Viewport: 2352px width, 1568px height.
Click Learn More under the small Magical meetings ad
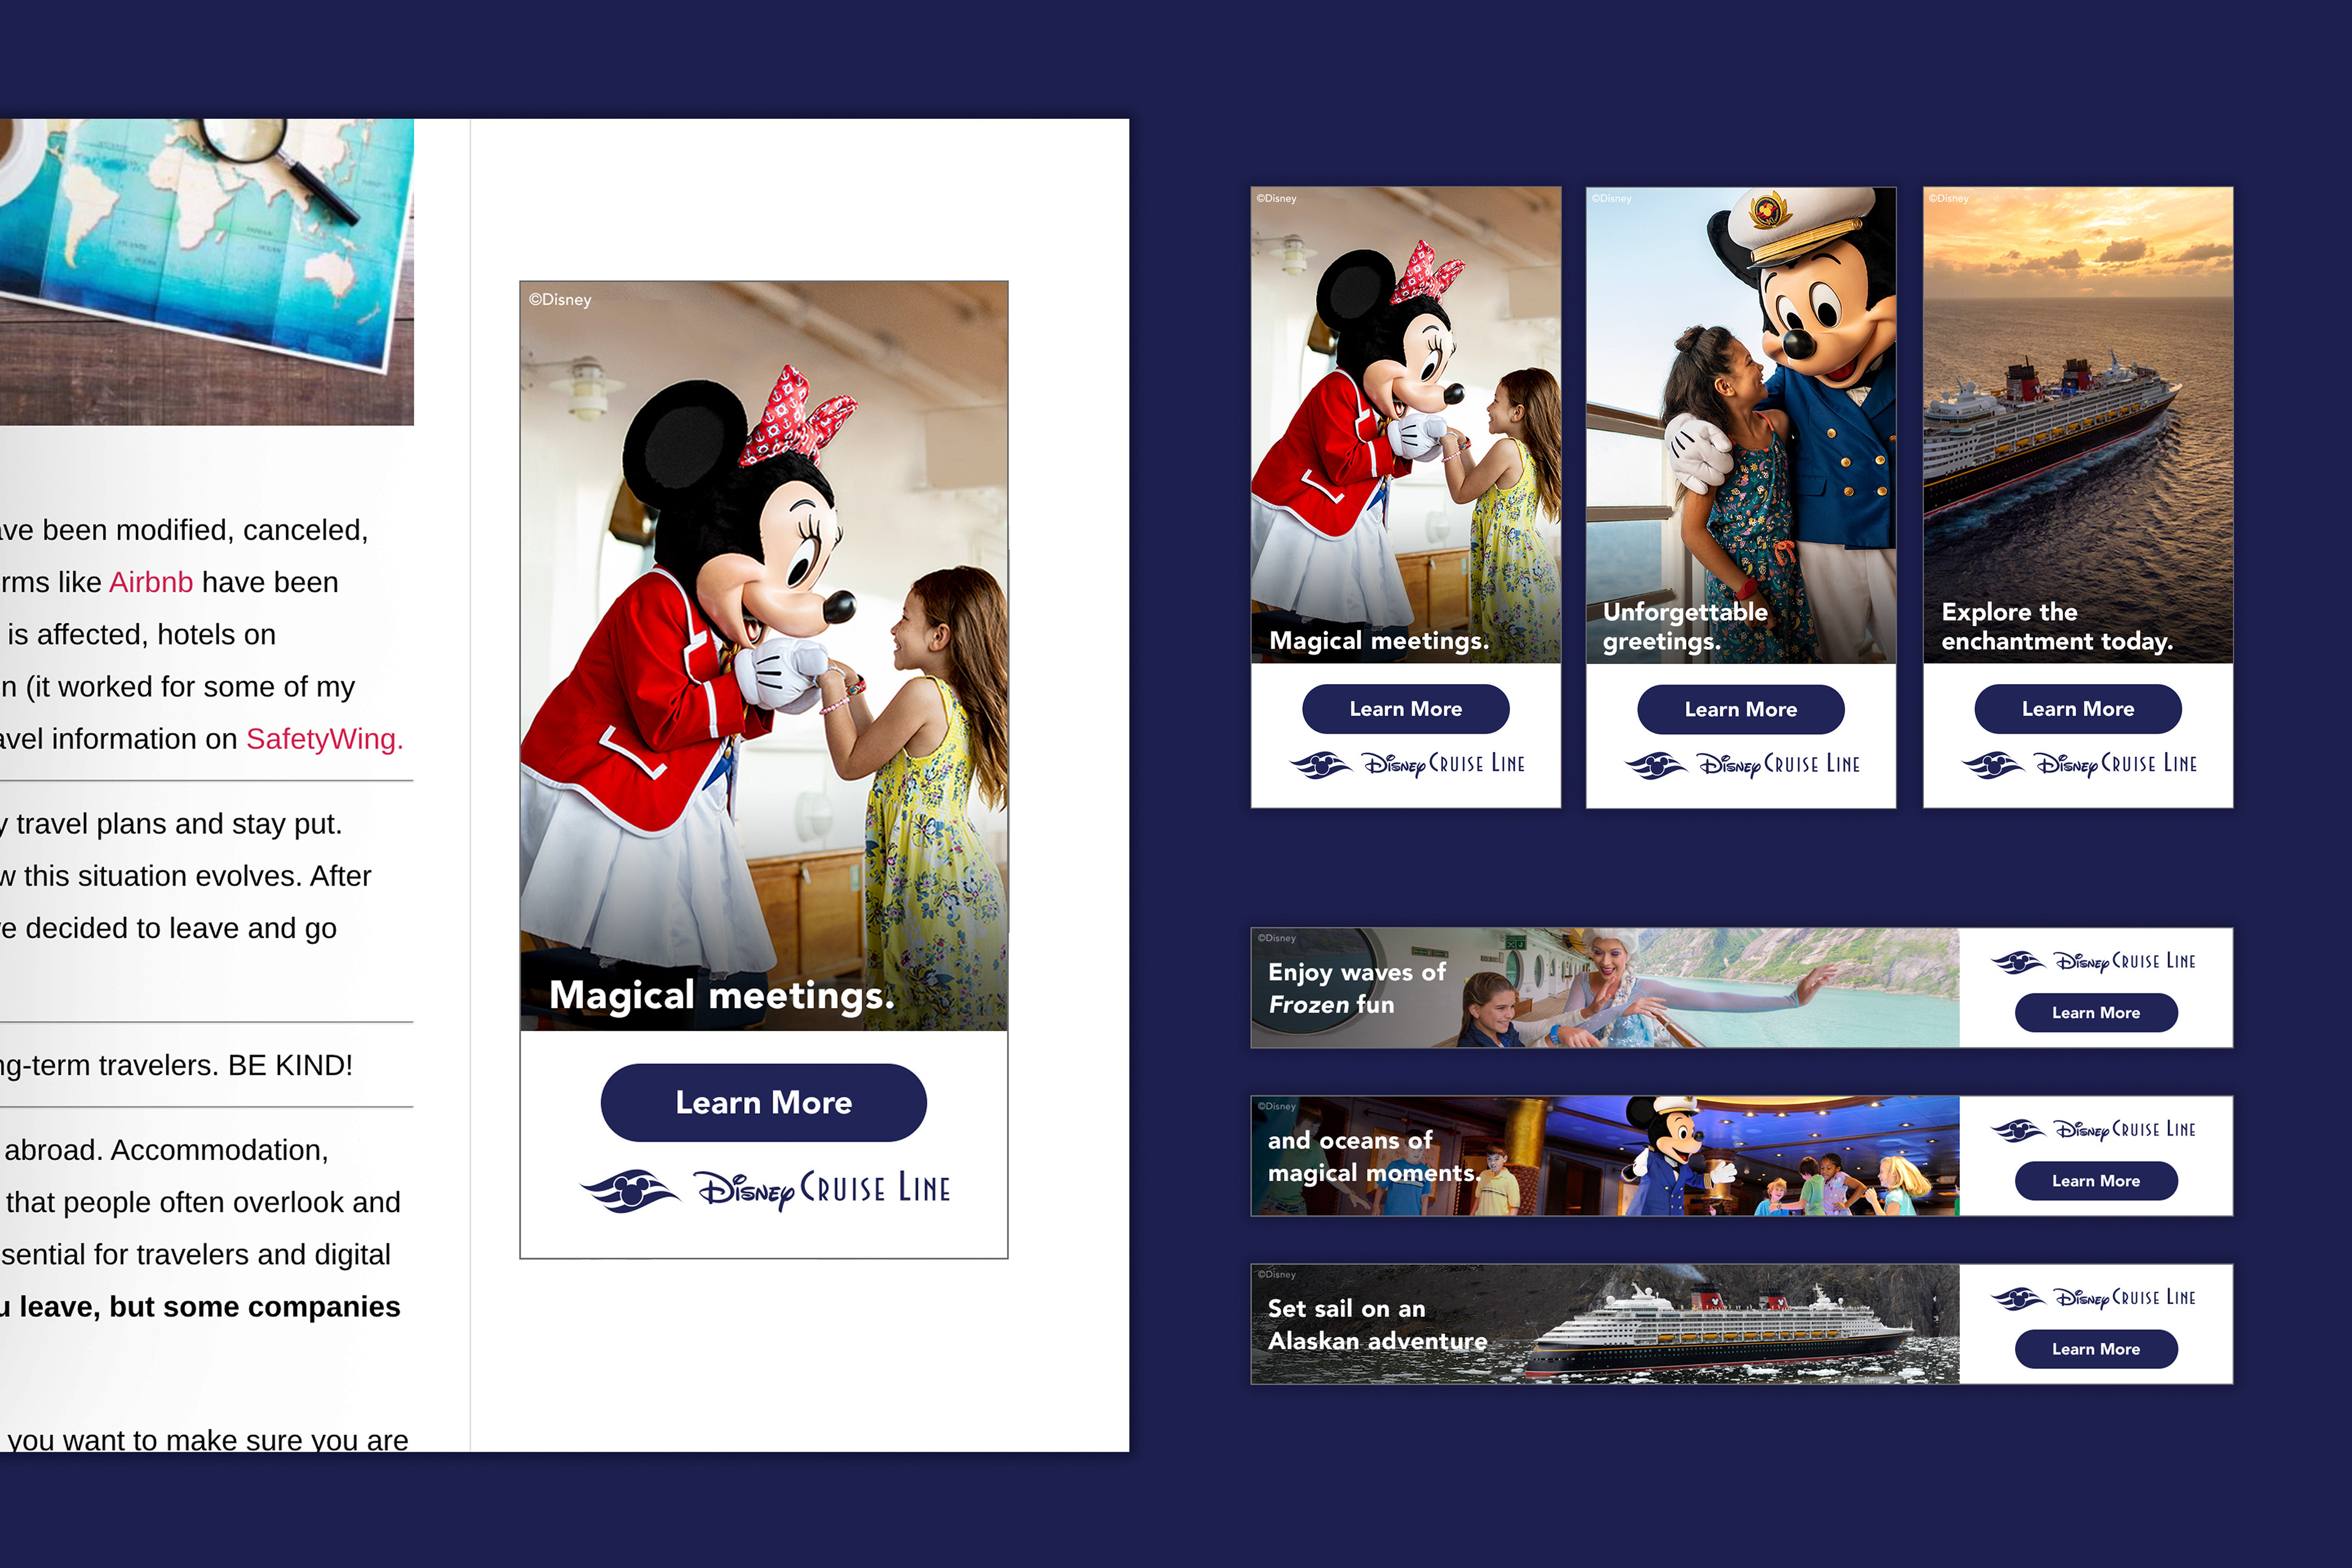(x=1405, y=709)
